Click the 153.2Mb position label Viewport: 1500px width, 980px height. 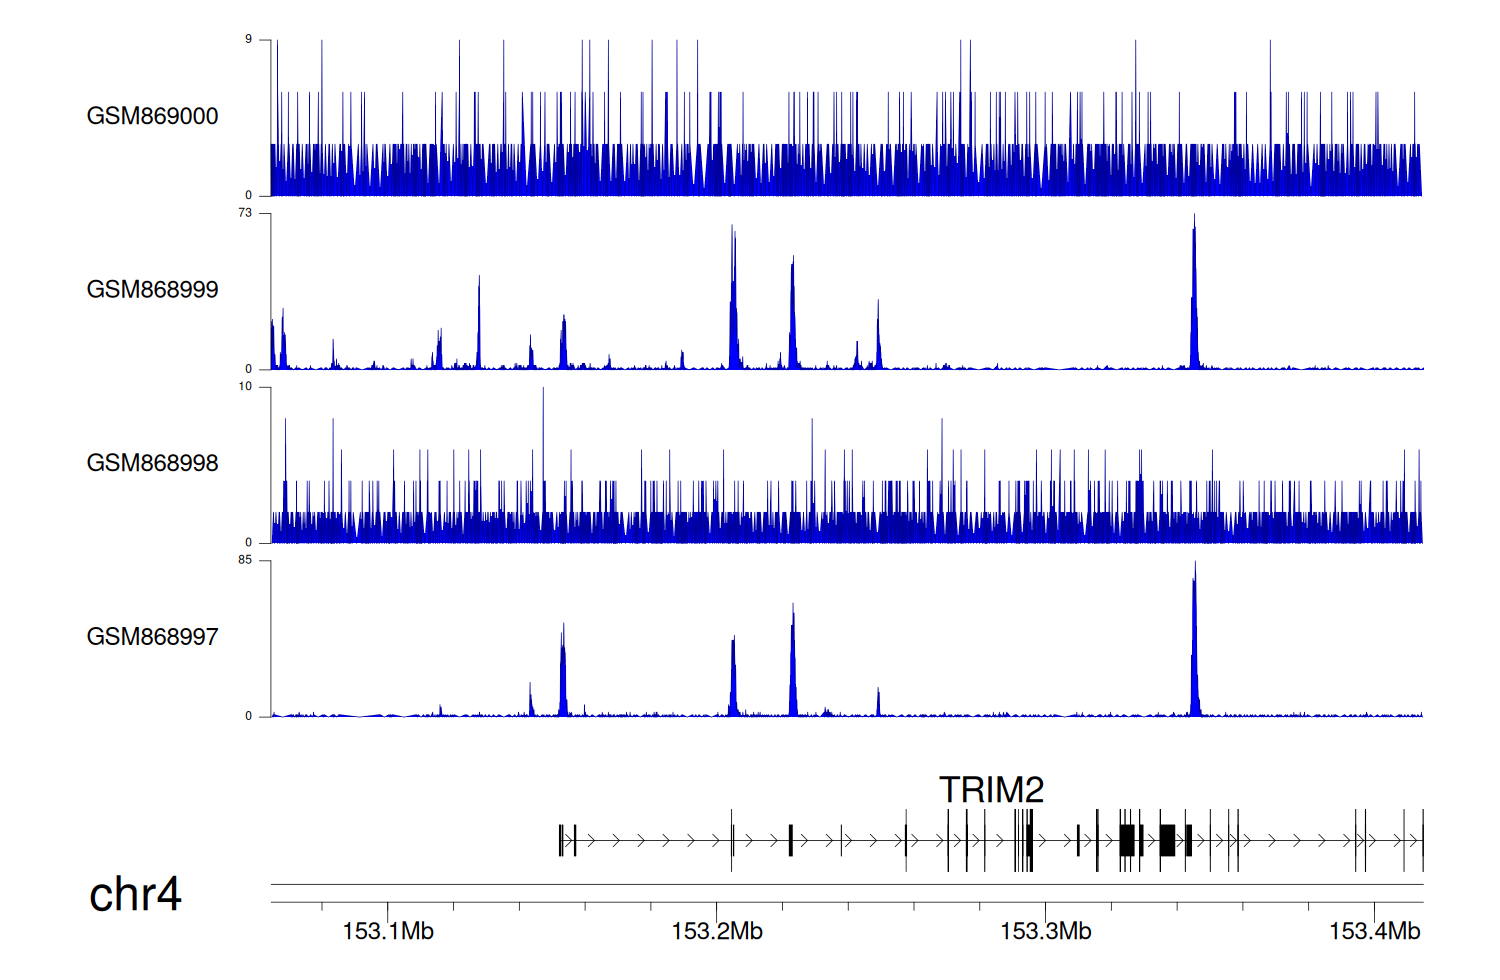(x=717, y=932)
